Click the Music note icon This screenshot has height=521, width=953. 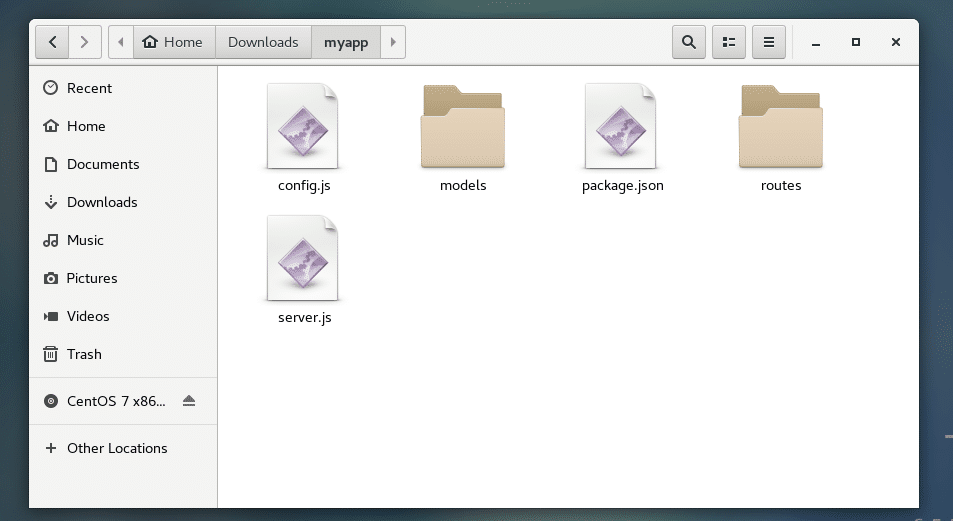(50, 240)
